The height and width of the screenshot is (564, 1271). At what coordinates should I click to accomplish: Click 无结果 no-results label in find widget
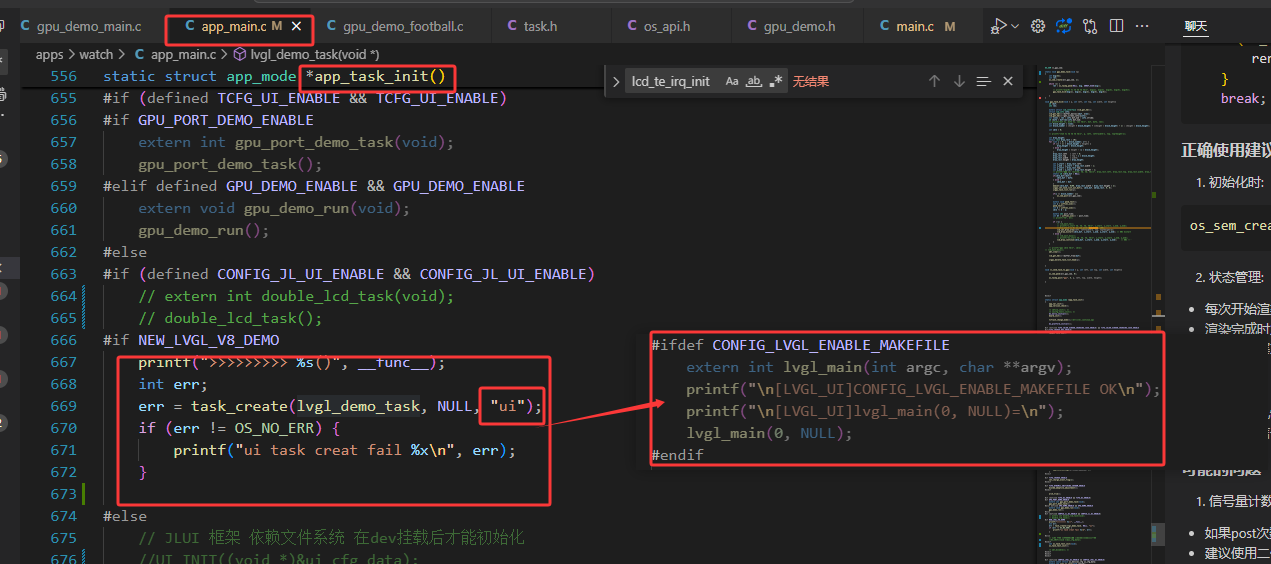[x=811, y=81]
